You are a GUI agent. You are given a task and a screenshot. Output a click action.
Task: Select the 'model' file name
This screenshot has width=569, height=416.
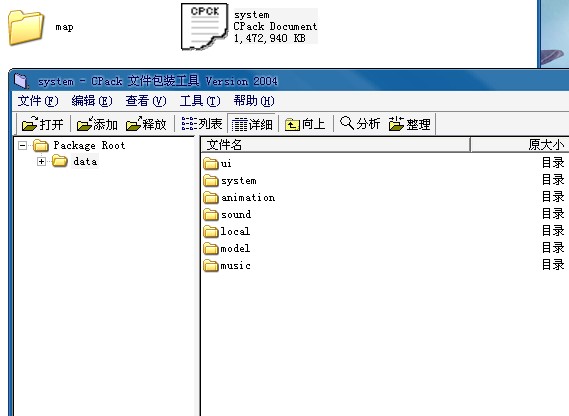(x=235, y=248)
